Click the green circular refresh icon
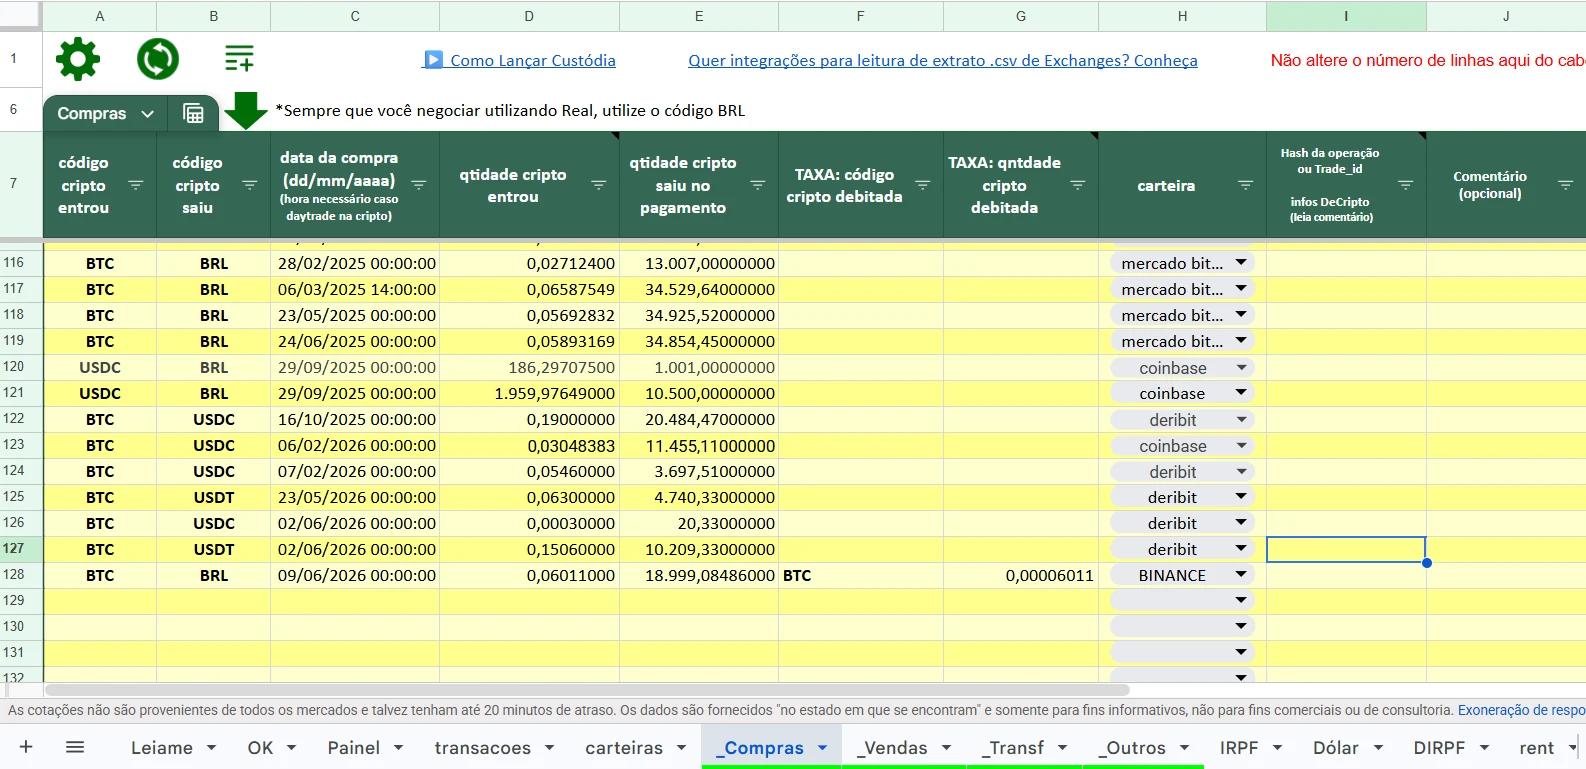Screen dimensions: 1586x769 (158, 60)
